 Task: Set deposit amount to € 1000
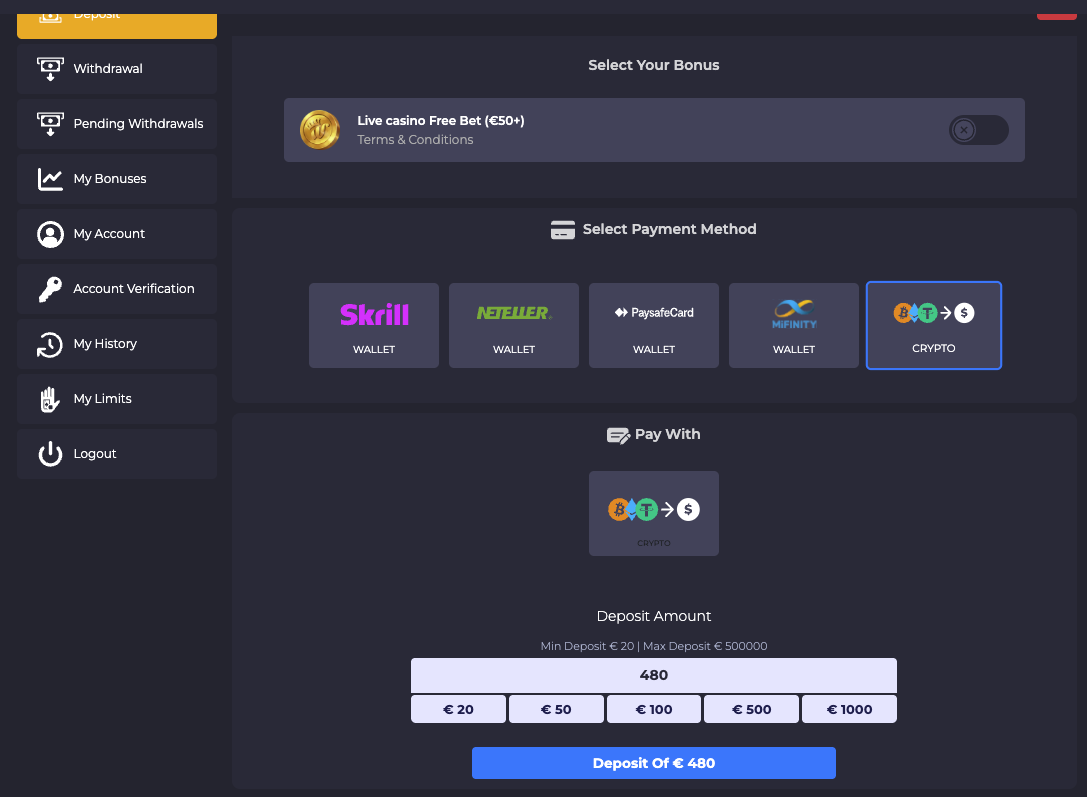[849, 709]
